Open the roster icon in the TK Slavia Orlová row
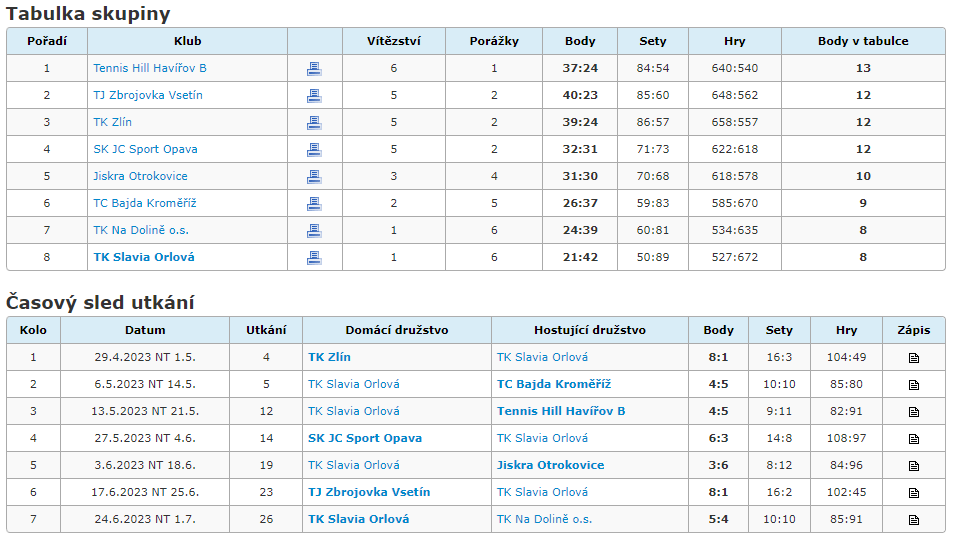The width and height of the screenshot is (953, 541). (x=314, y=258)
